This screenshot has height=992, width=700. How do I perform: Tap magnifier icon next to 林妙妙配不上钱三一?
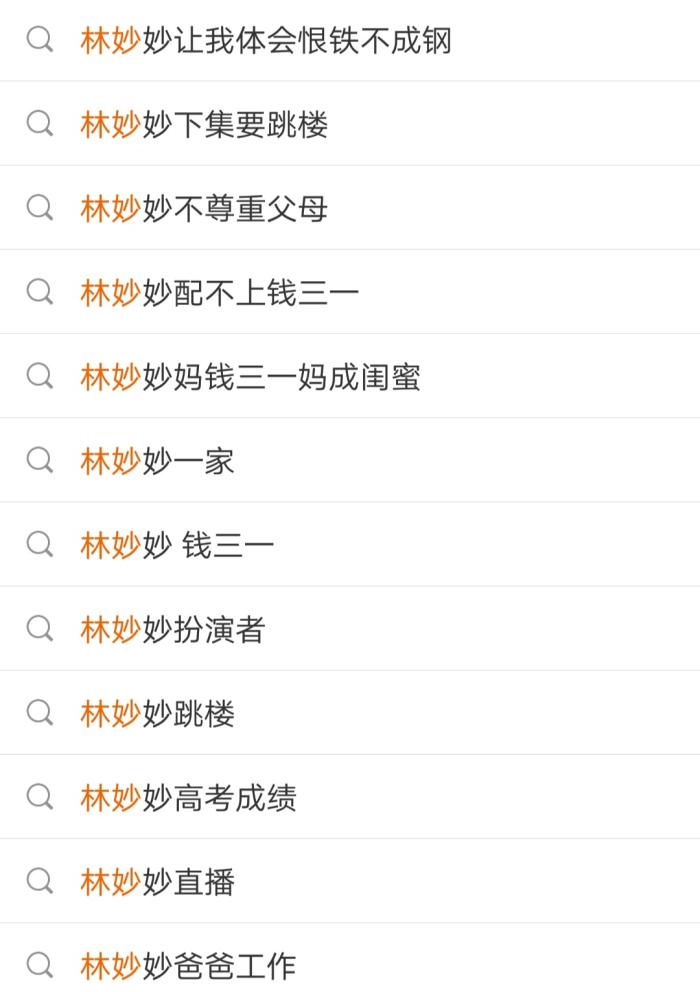pyautogui.click(x=40, y=292)
